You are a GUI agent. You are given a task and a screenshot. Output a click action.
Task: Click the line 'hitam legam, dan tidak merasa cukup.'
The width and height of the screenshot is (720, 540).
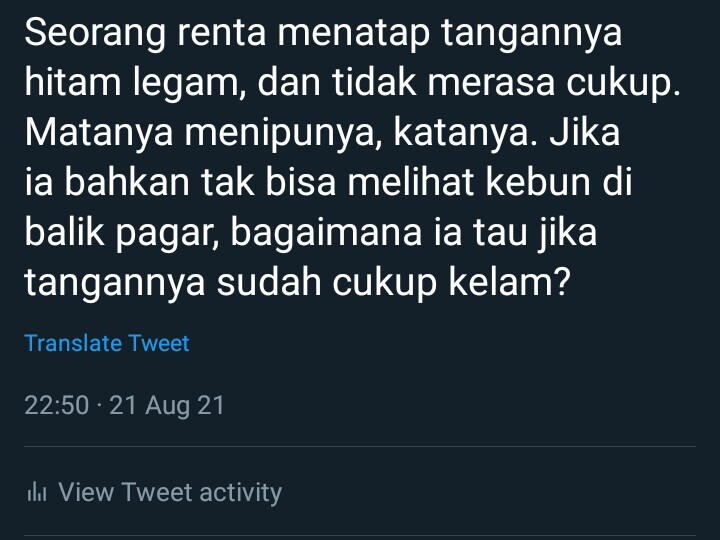pyautogui.click(x=352, y=84)
